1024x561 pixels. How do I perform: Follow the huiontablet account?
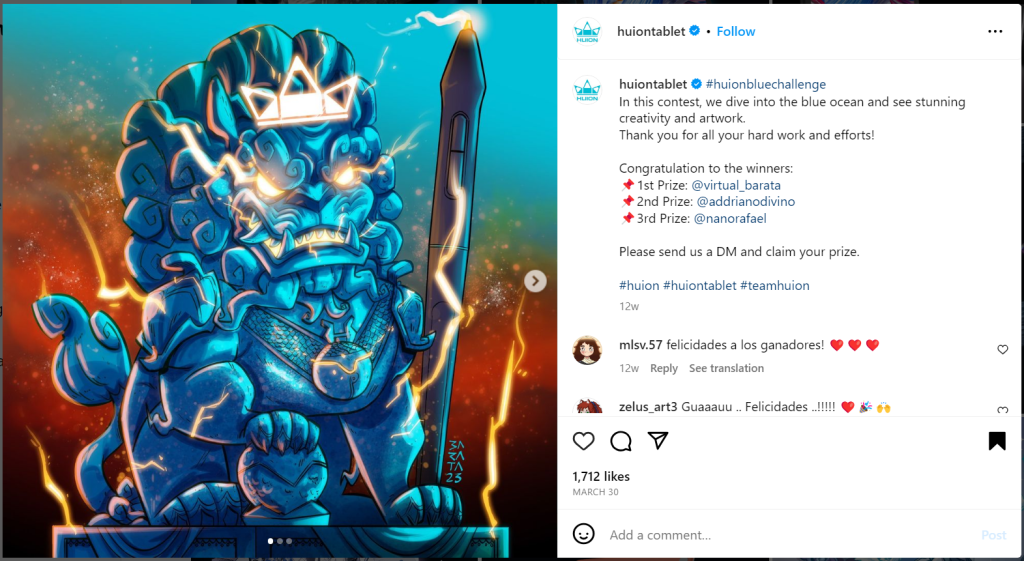tap(735, 31)
